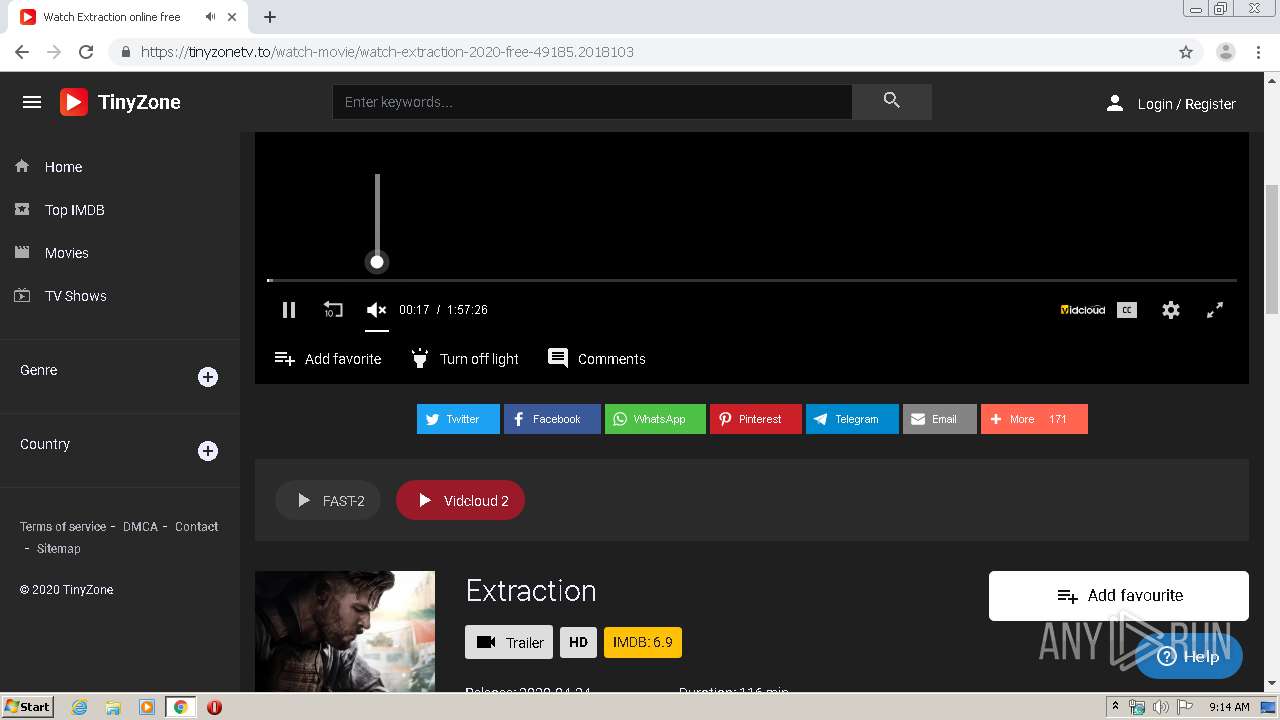
Task: Share via WhatsApp
Action: [x=655, y=419]
